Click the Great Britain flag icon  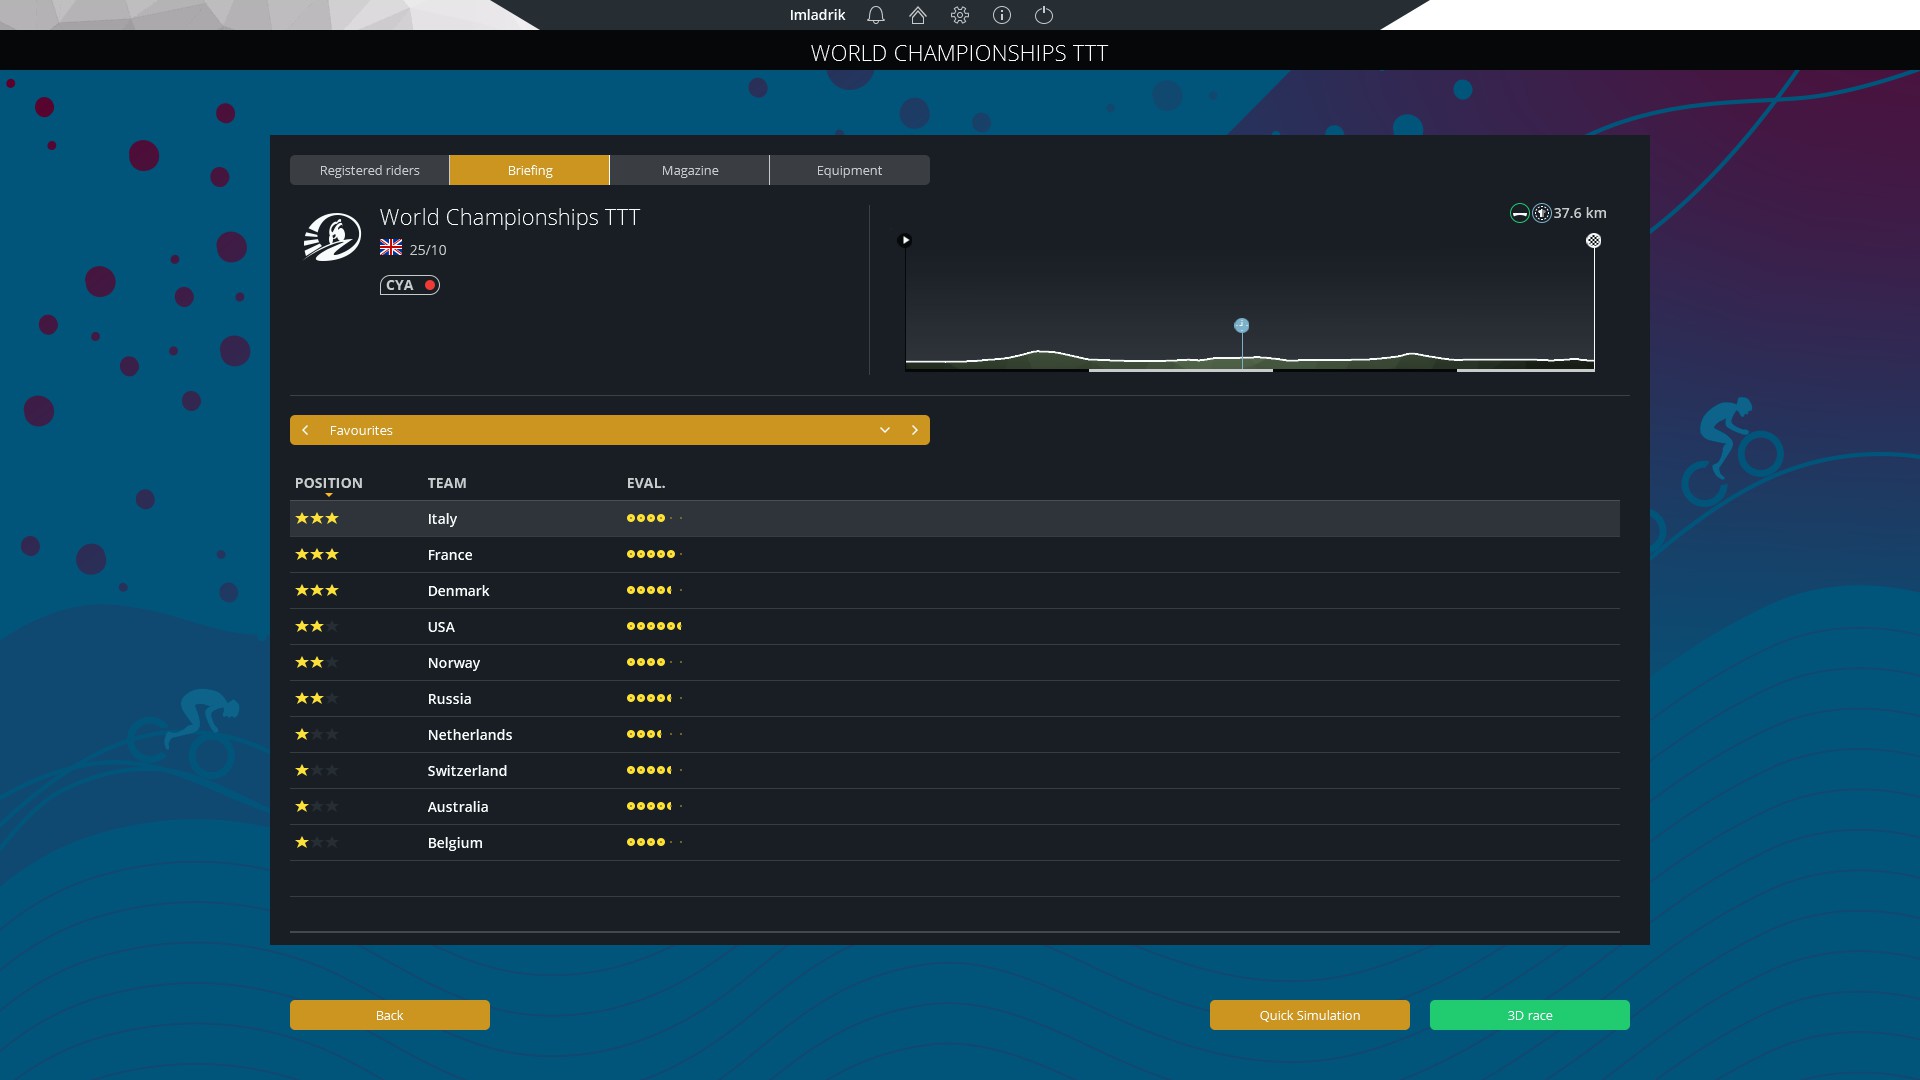pos(391,248)
